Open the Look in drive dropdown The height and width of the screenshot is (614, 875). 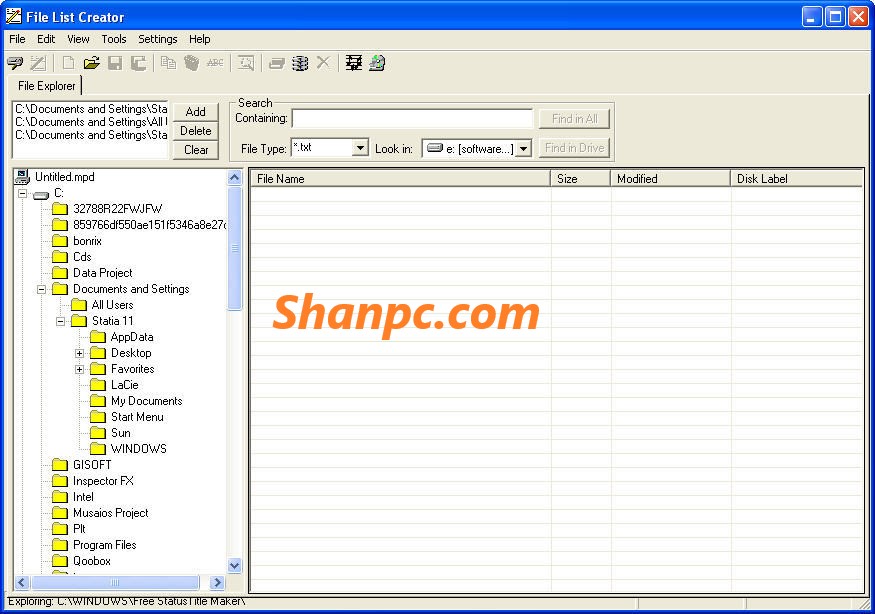click(523, 149)
